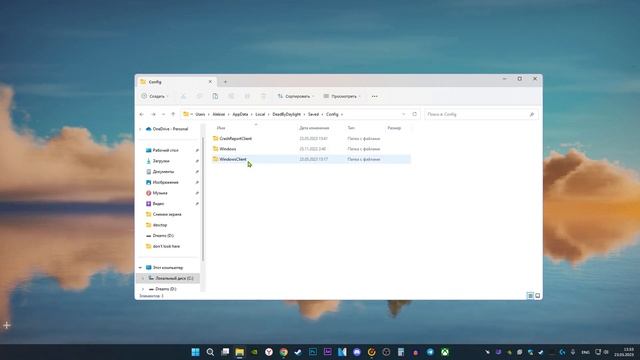Switch to large icons view
Image resolution: width=640 pixels, height=360 pixels.
pos(538,296)
